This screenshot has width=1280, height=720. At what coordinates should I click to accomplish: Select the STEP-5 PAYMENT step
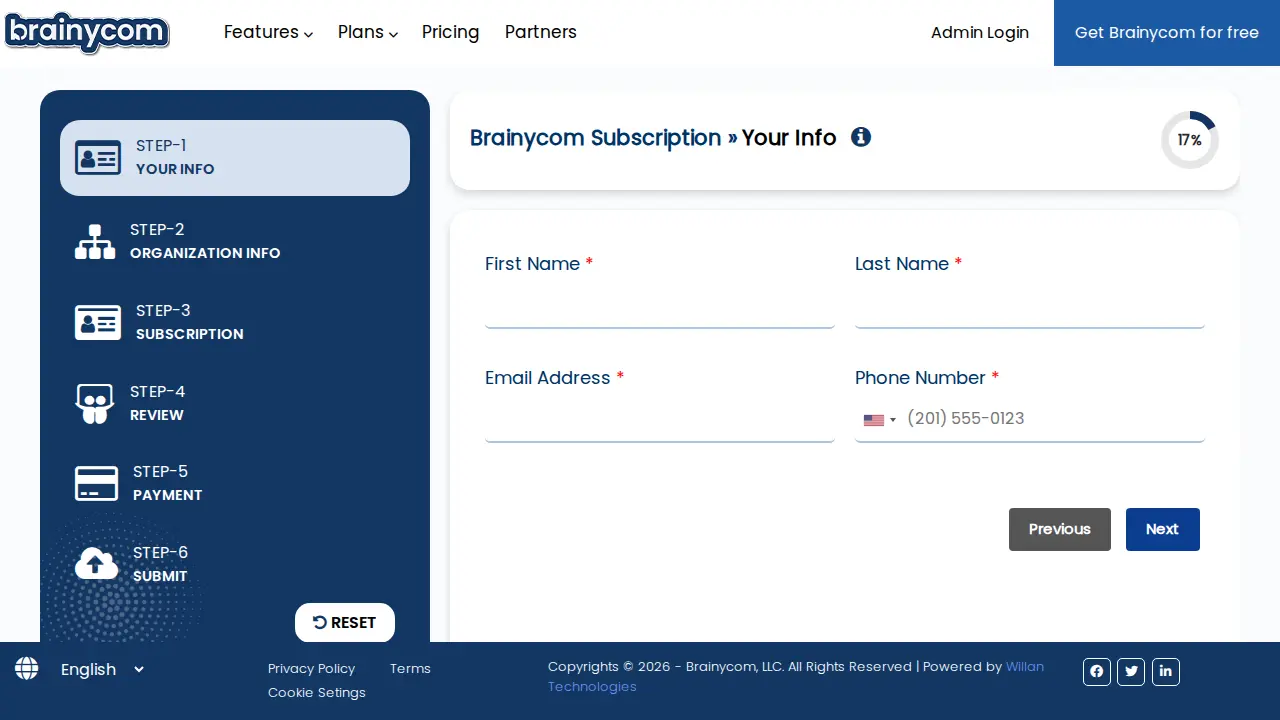[235, 484]
